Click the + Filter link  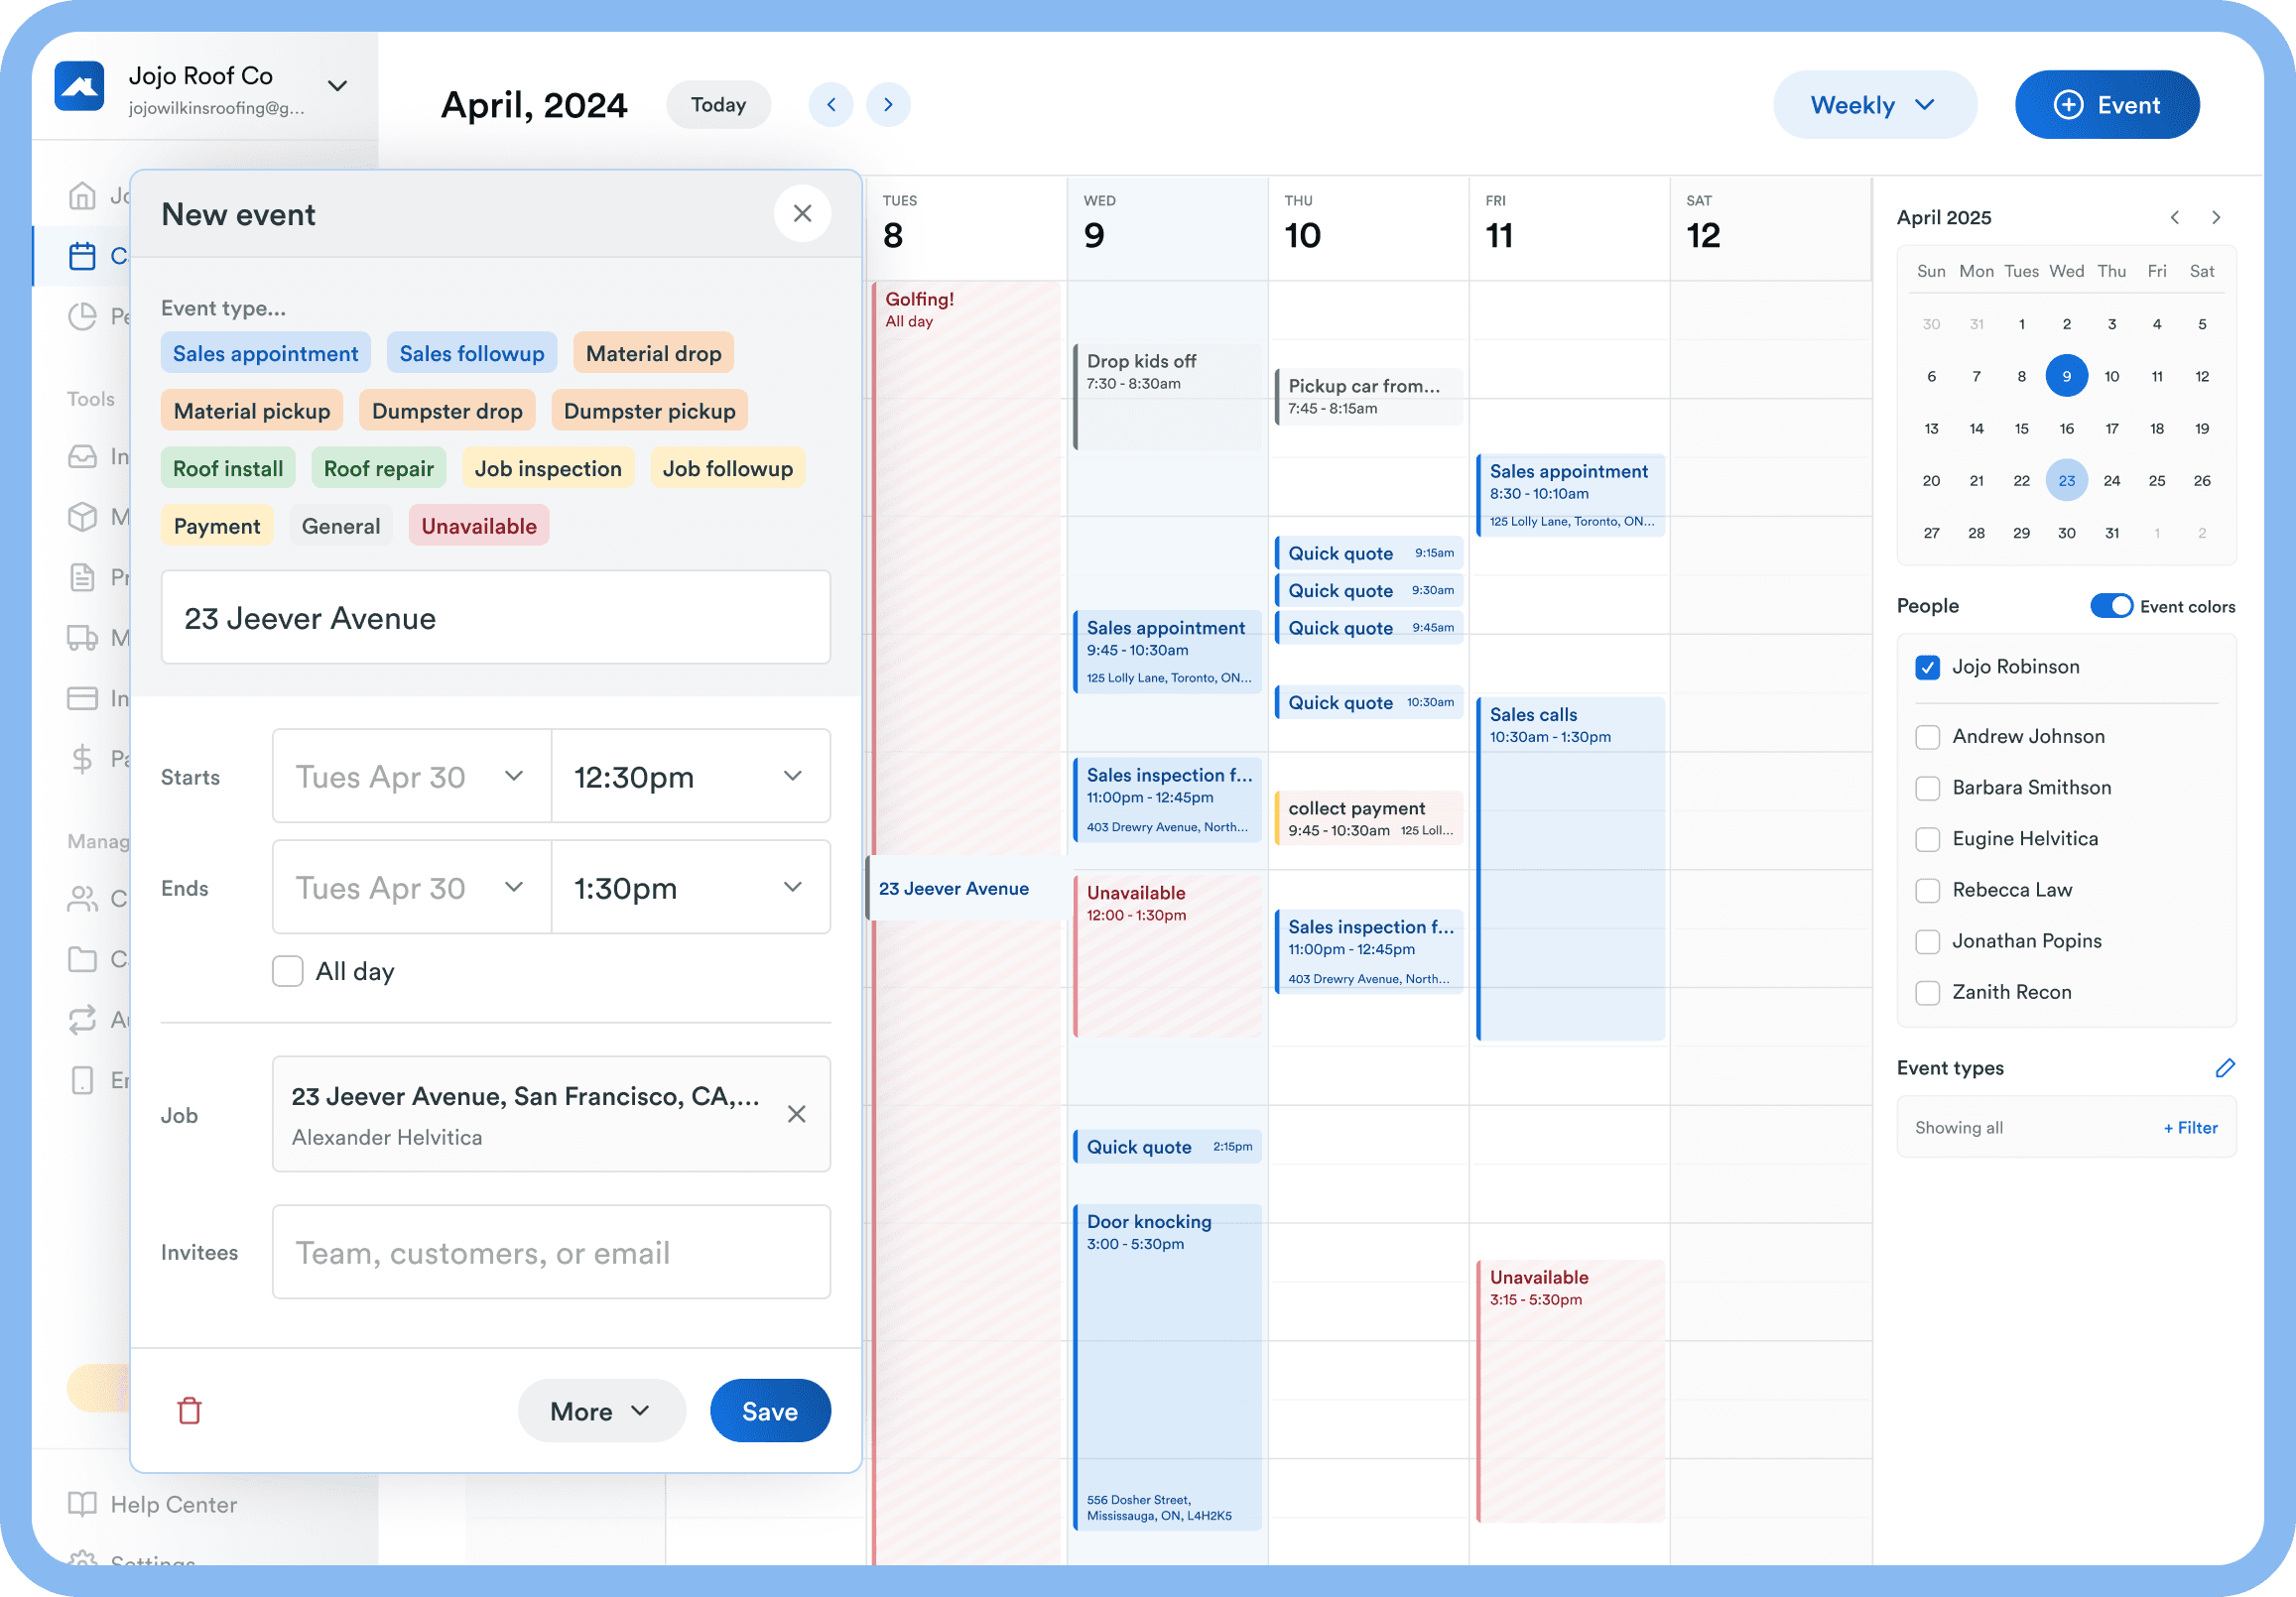(2190, 1128)
